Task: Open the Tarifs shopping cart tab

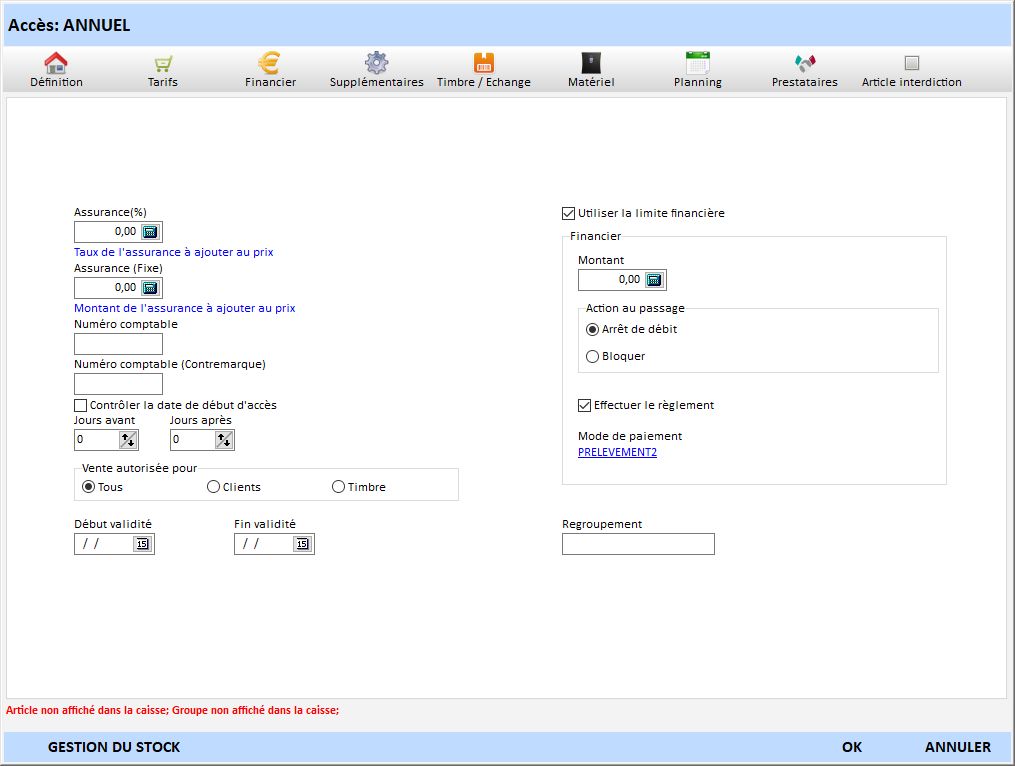Action: click(163, 64)
